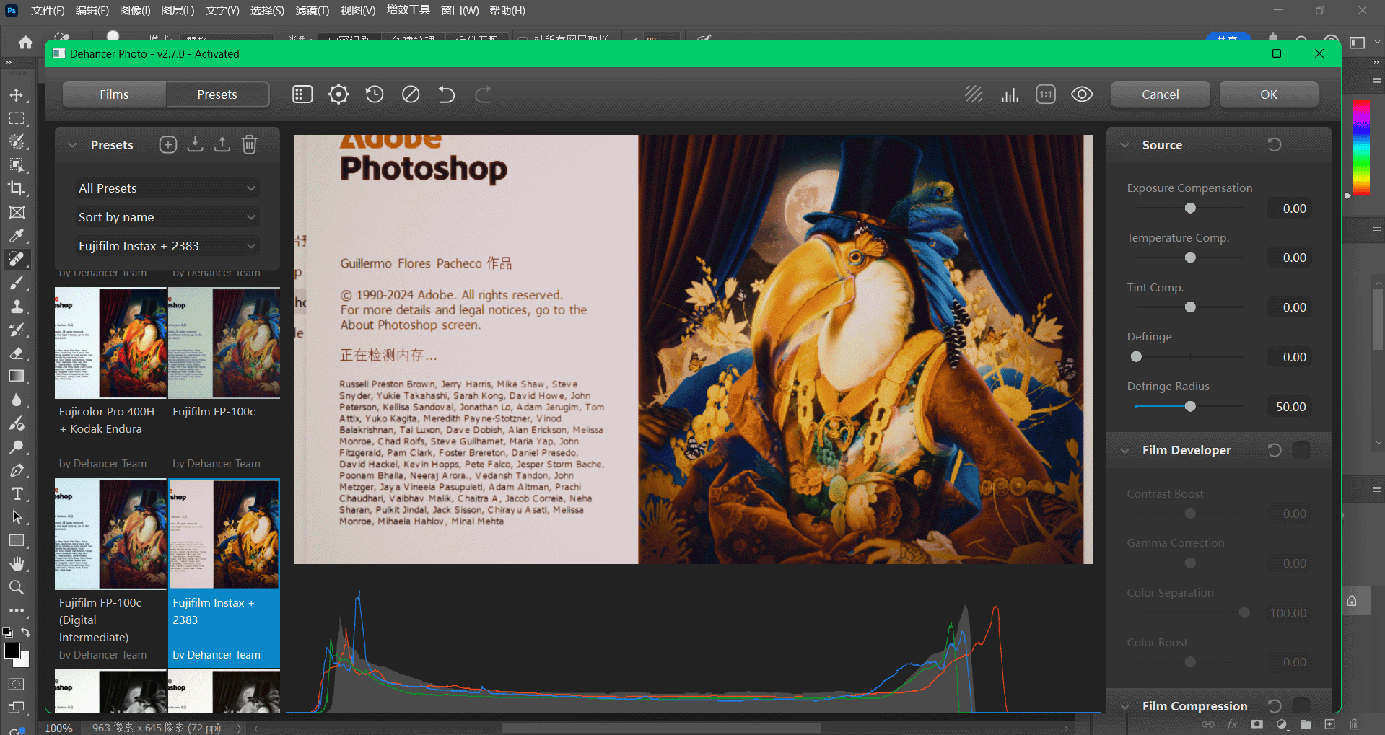Add a new preset with plus icon
Image resolution: width=1385 pixels, height=735 pixels.
pyautogui.click(x=168, y=145)
